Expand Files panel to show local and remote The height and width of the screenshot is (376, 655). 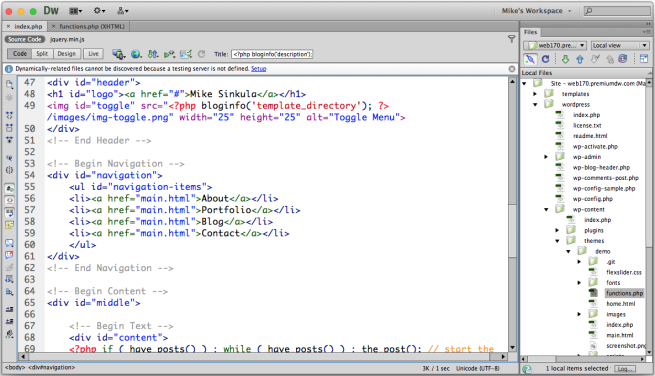644,59
